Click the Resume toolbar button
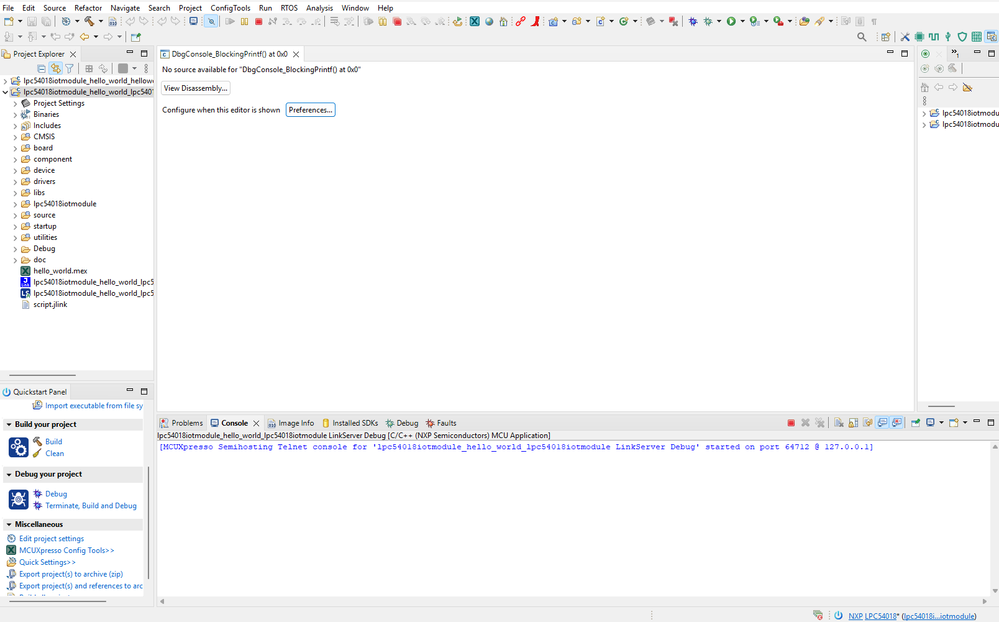This screenshot has width=999, height=622. [229, 21]
